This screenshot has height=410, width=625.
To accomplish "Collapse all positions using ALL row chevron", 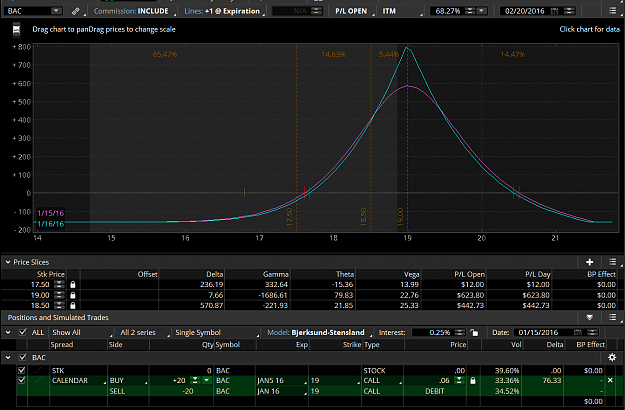I will (8, 332).
